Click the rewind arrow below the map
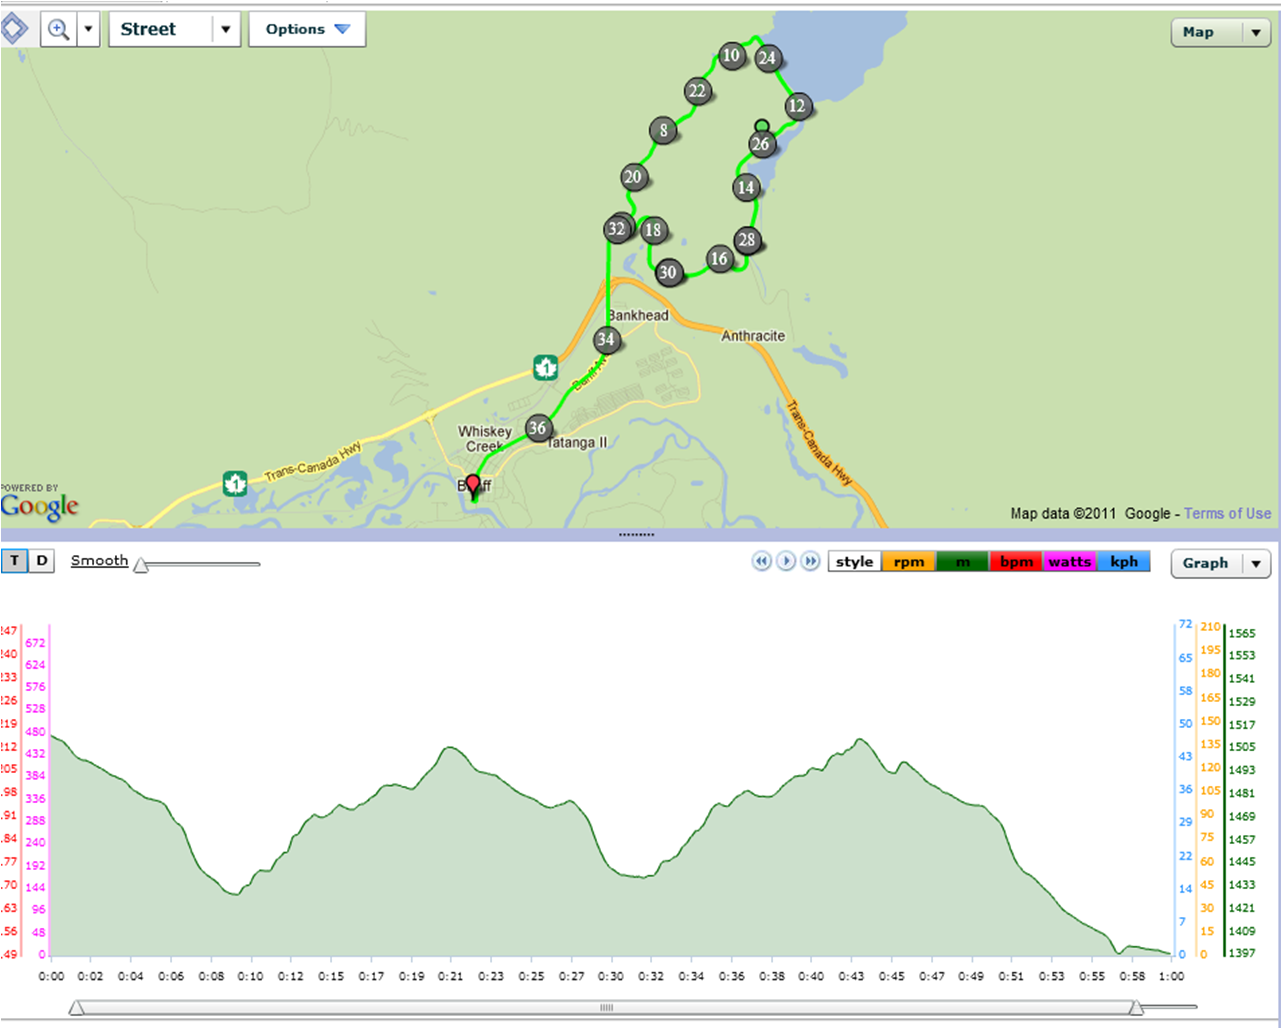 coord(761,561)
